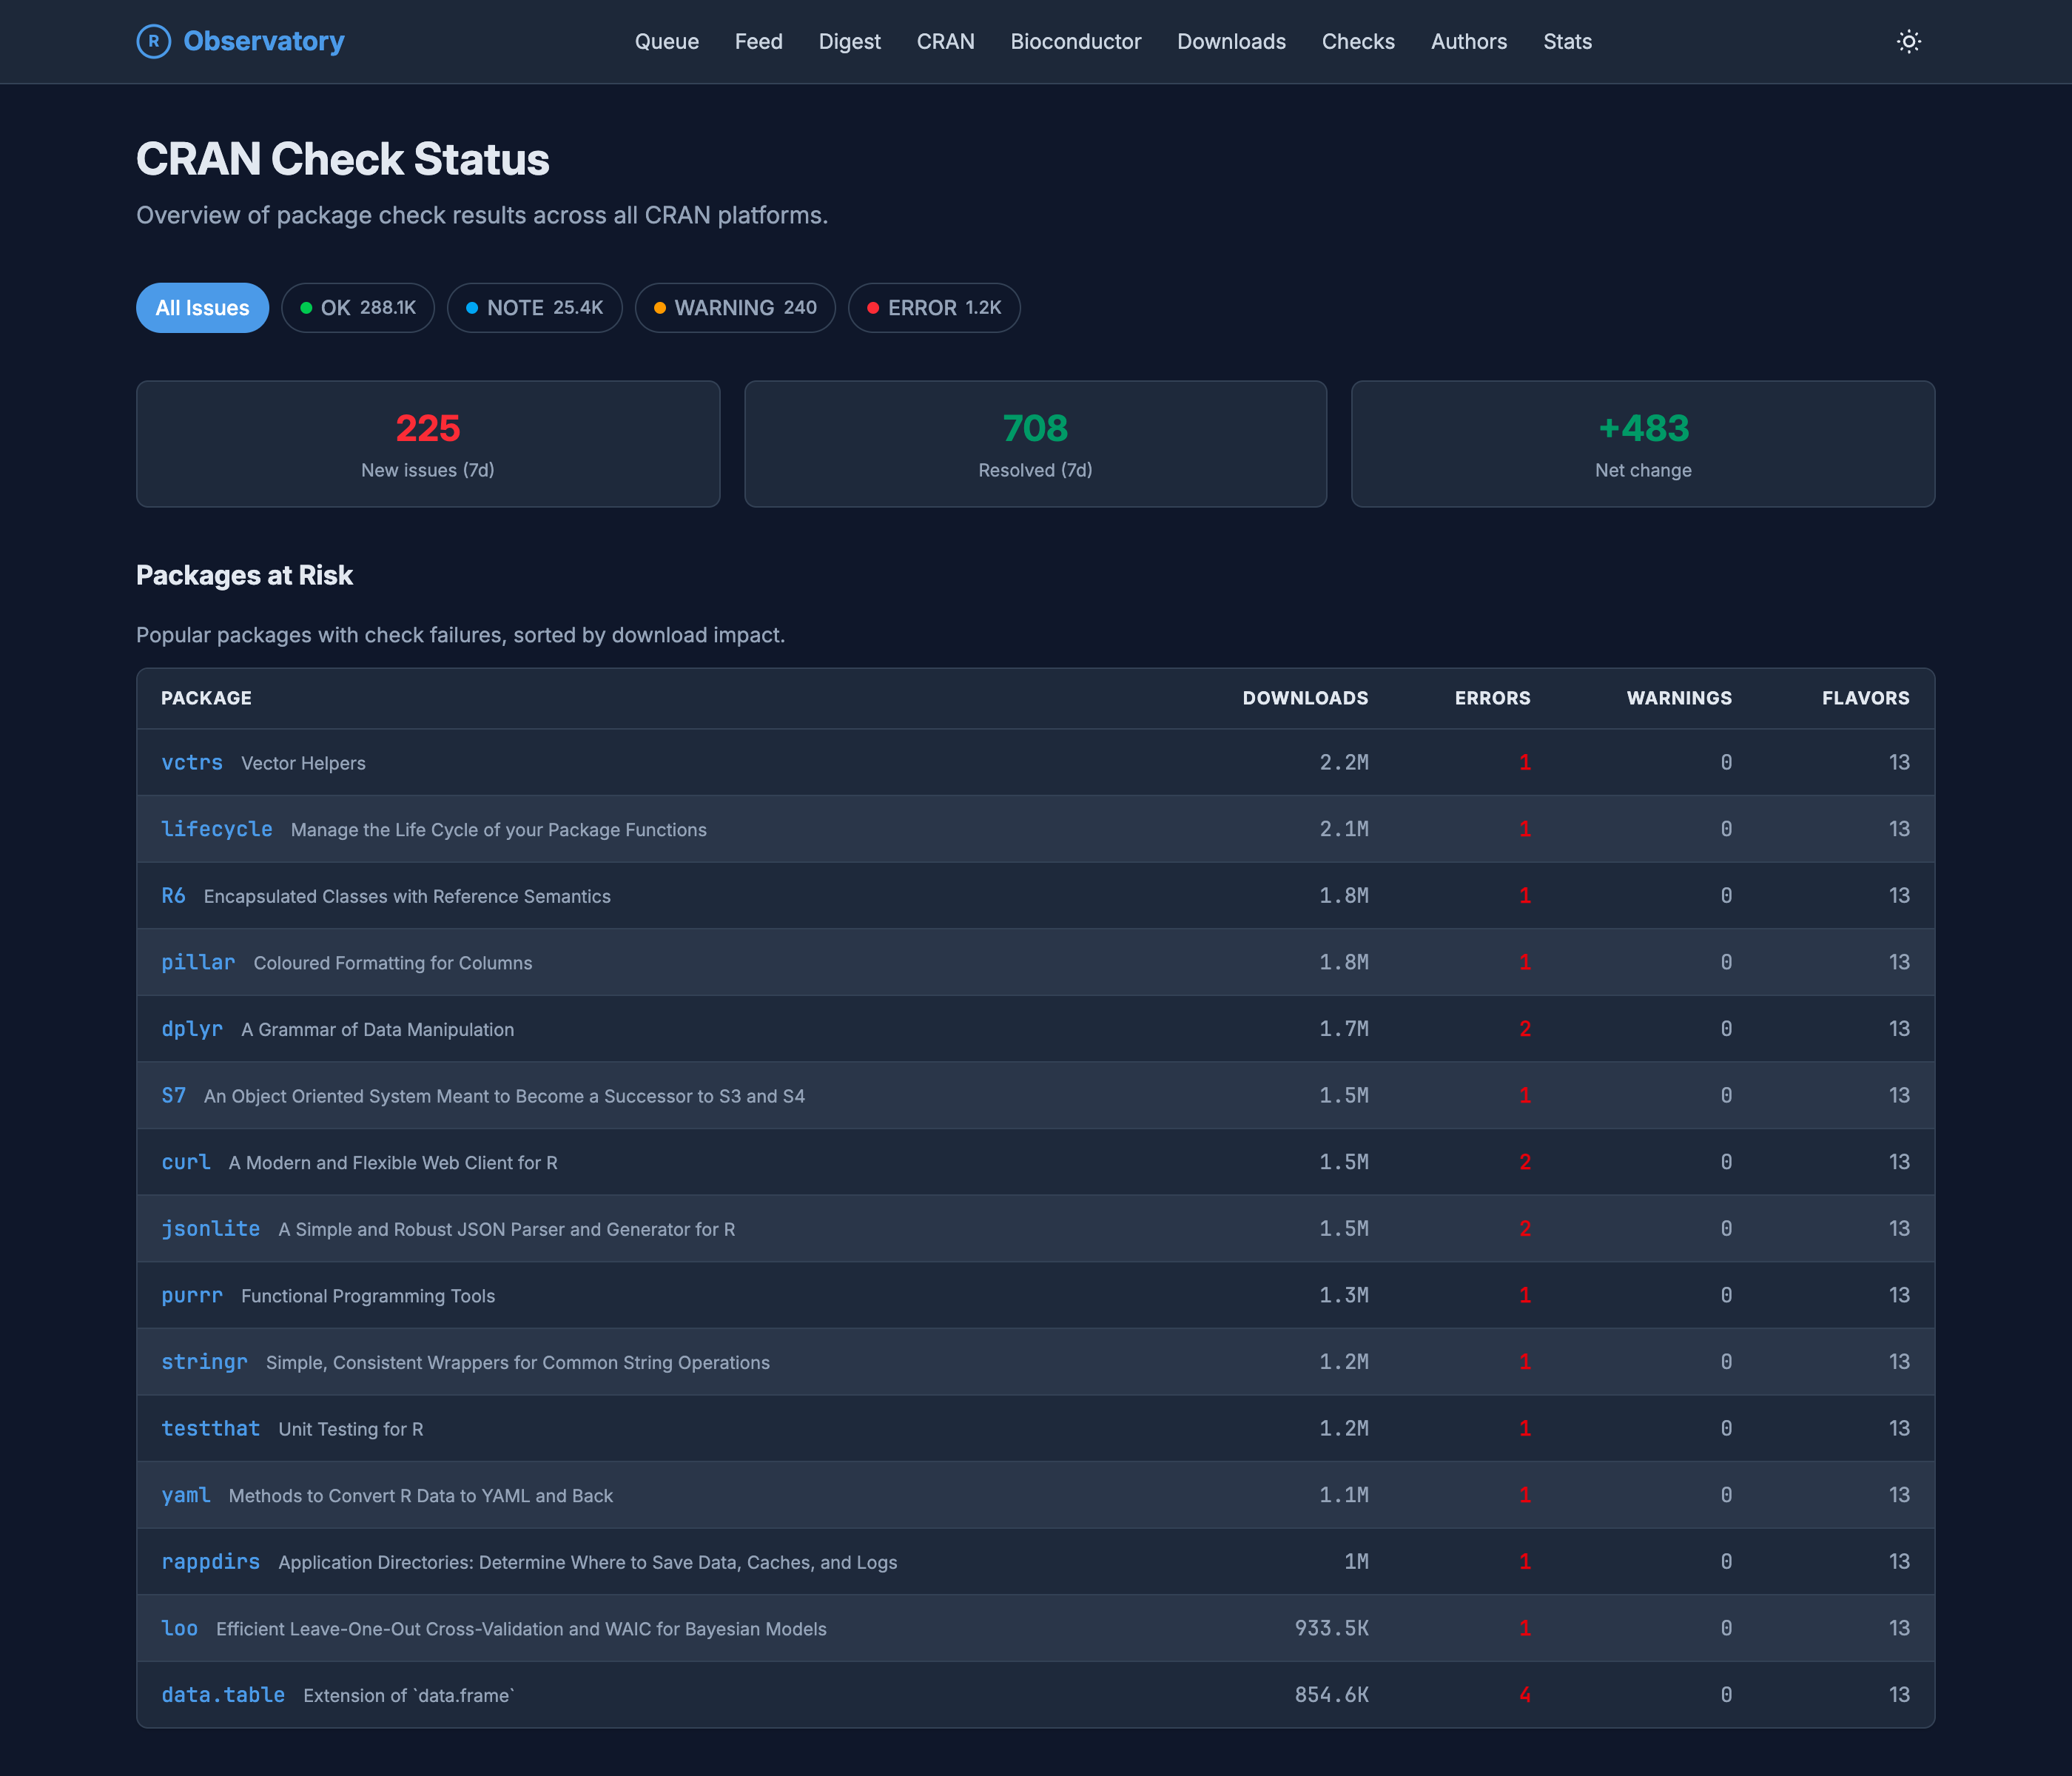Open the Bioconductor nav item
Image resolution: width=2072 pixels, height=1776 pixels.
pyautogui.click(x=1075, y=42)
